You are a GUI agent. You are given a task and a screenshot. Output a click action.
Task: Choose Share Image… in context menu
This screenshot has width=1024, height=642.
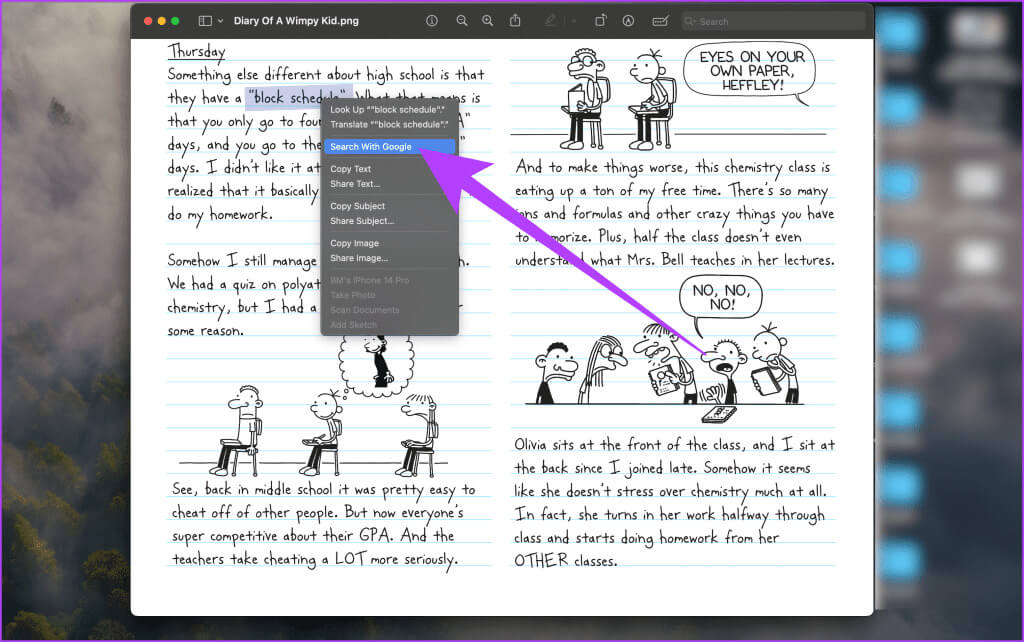click(x=389, y=259)
